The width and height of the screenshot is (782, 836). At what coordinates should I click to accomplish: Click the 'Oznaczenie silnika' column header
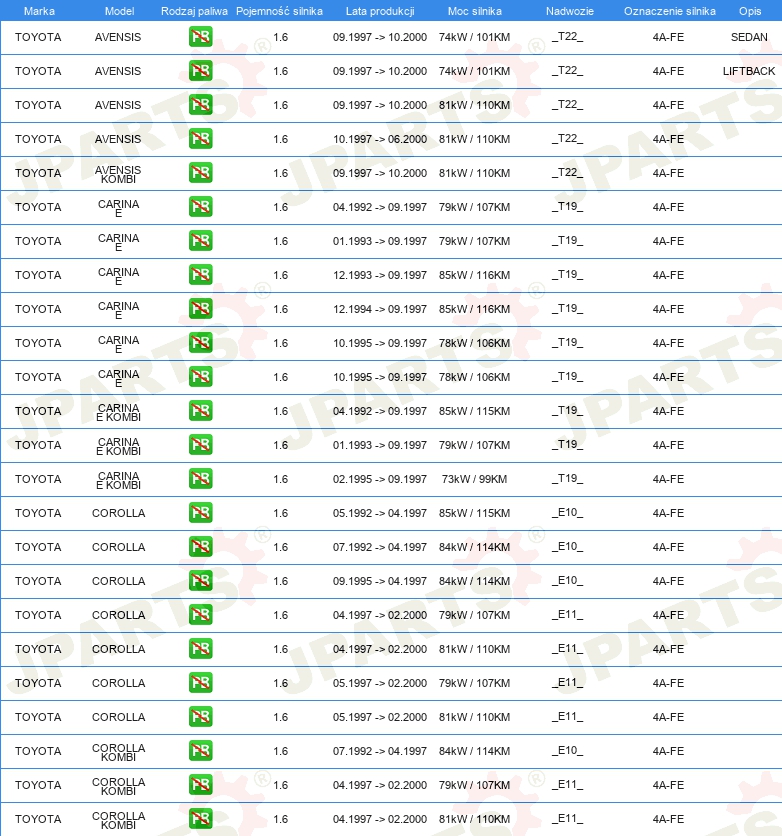click(x=670, y=11)
